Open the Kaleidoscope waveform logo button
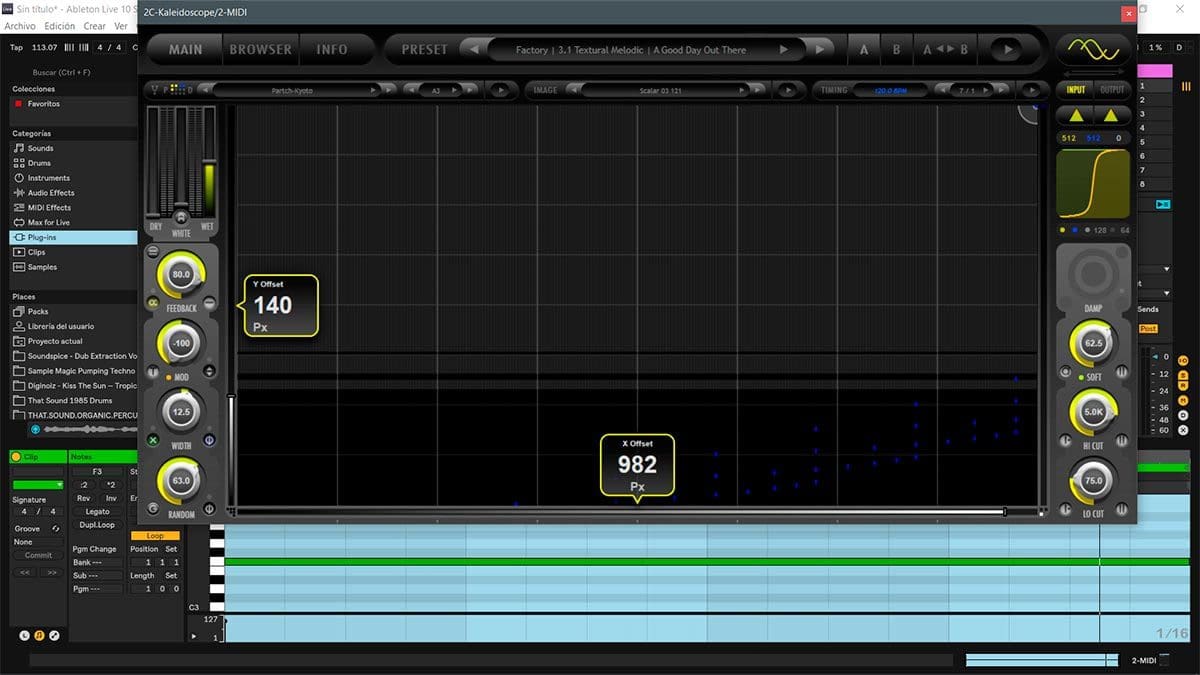Viewport: 1200px width, 675px height. pyautogui.click(x=1094, y=49)
